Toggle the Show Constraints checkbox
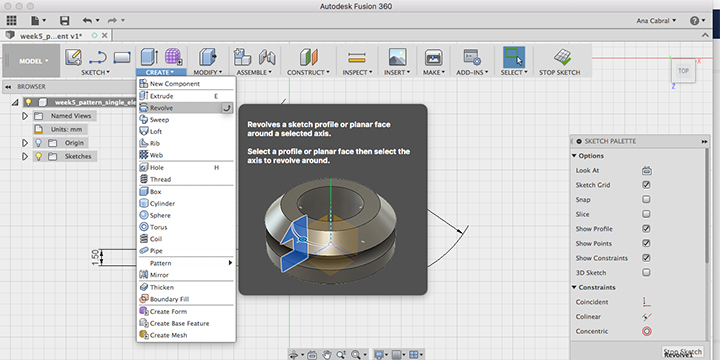 pyautogui.click(x=647, y=258)
